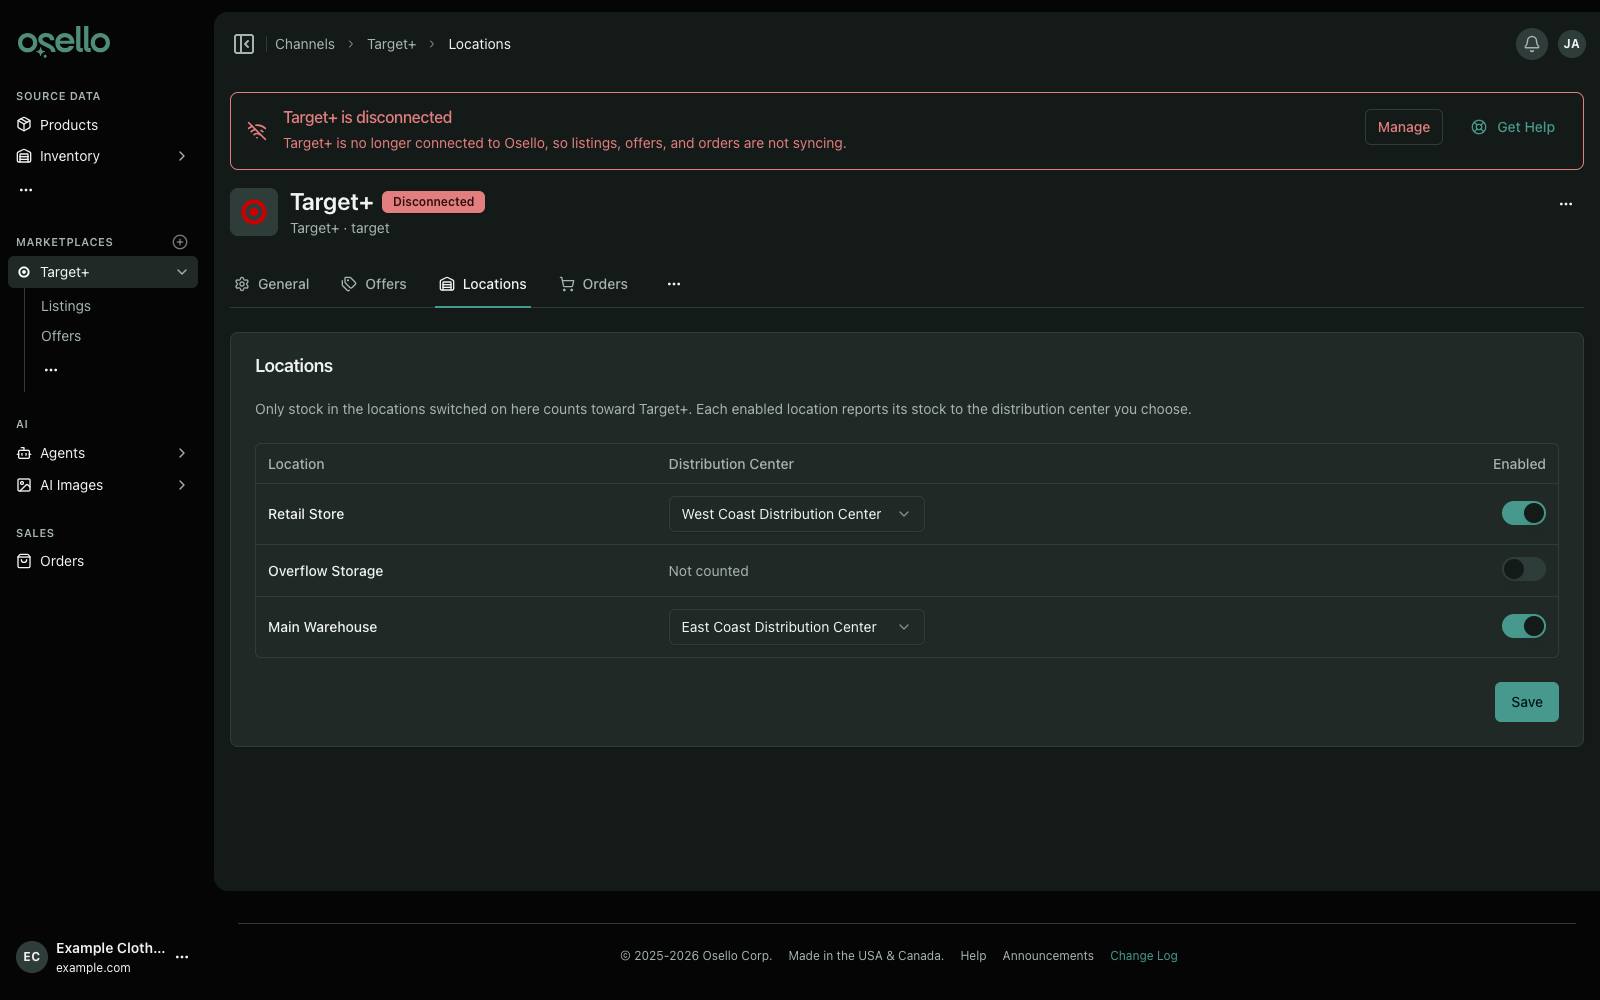Show more Target+ sub-items ellipsis
The width and height of the screenshot is (1600, 1000).
click(51, 370)
